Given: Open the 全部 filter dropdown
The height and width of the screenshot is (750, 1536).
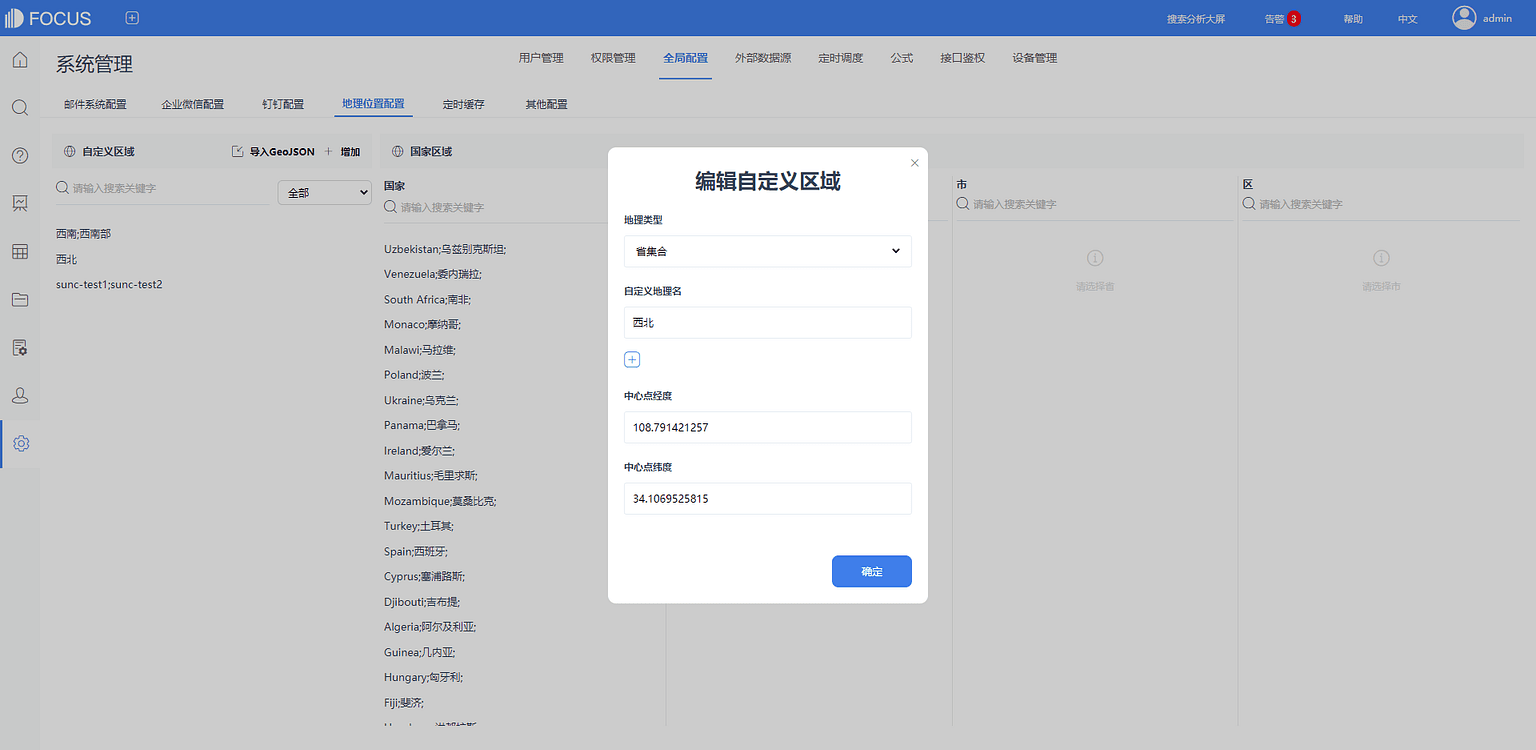Looking at the screenshot, I should point(324,192).
